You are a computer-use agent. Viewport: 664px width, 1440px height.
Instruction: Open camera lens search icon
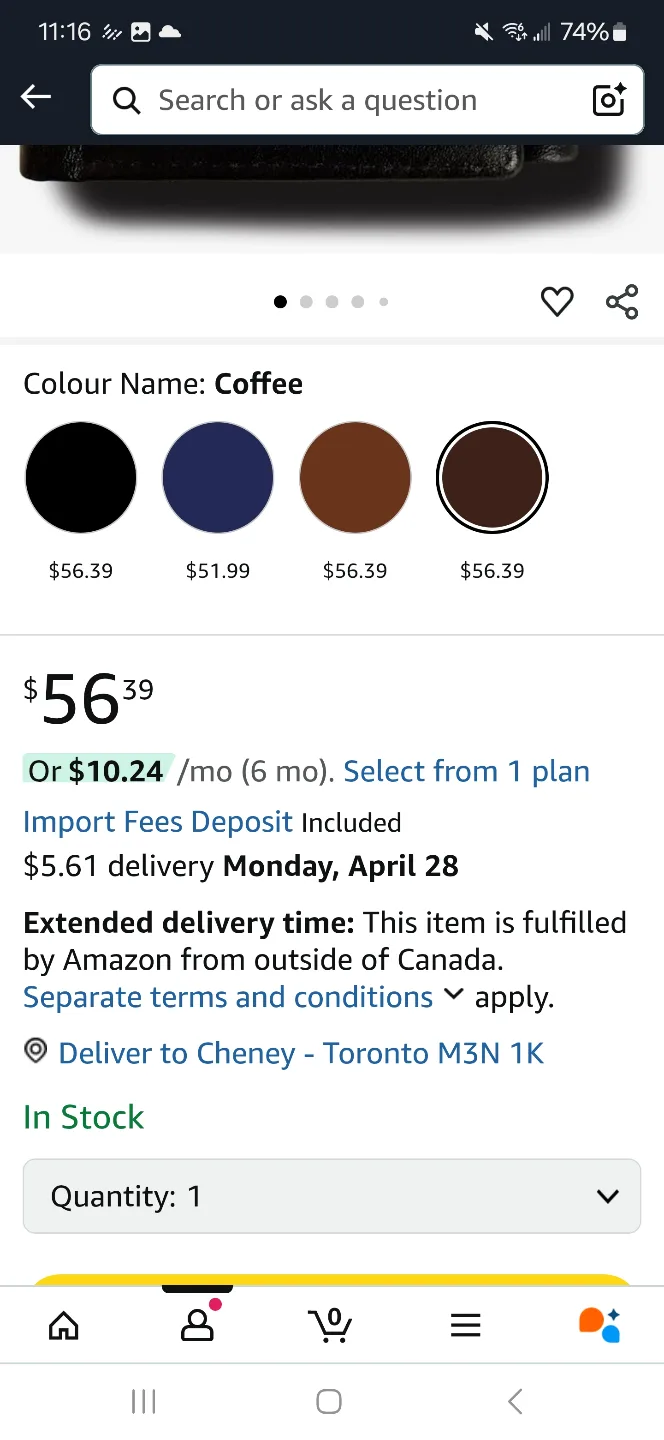(x=608, y=100)
